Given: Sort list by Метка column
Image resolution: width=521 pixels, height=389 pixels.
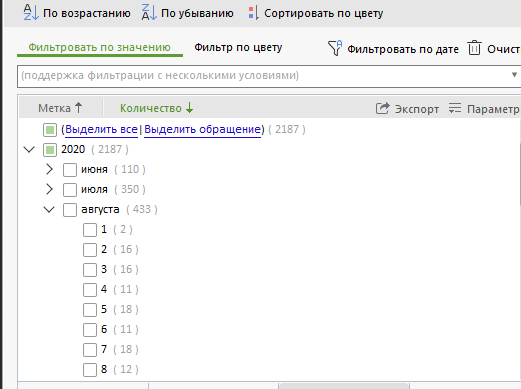Looking at the screenshot, I should tap(55, 108).
